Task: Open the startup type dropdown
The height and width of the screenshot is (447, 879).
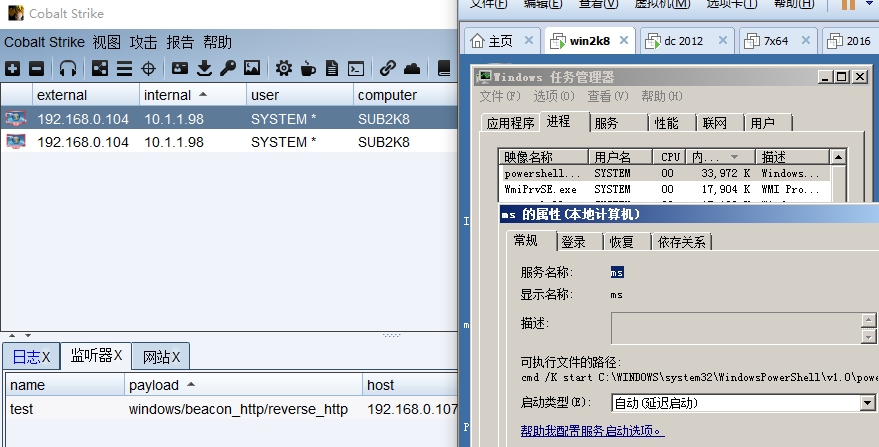Action: coord(867,403)
